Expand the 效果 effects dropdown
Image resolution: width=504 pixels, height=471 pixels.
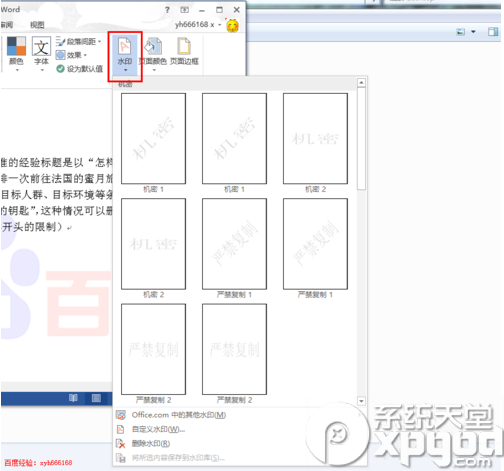point(71,55)
